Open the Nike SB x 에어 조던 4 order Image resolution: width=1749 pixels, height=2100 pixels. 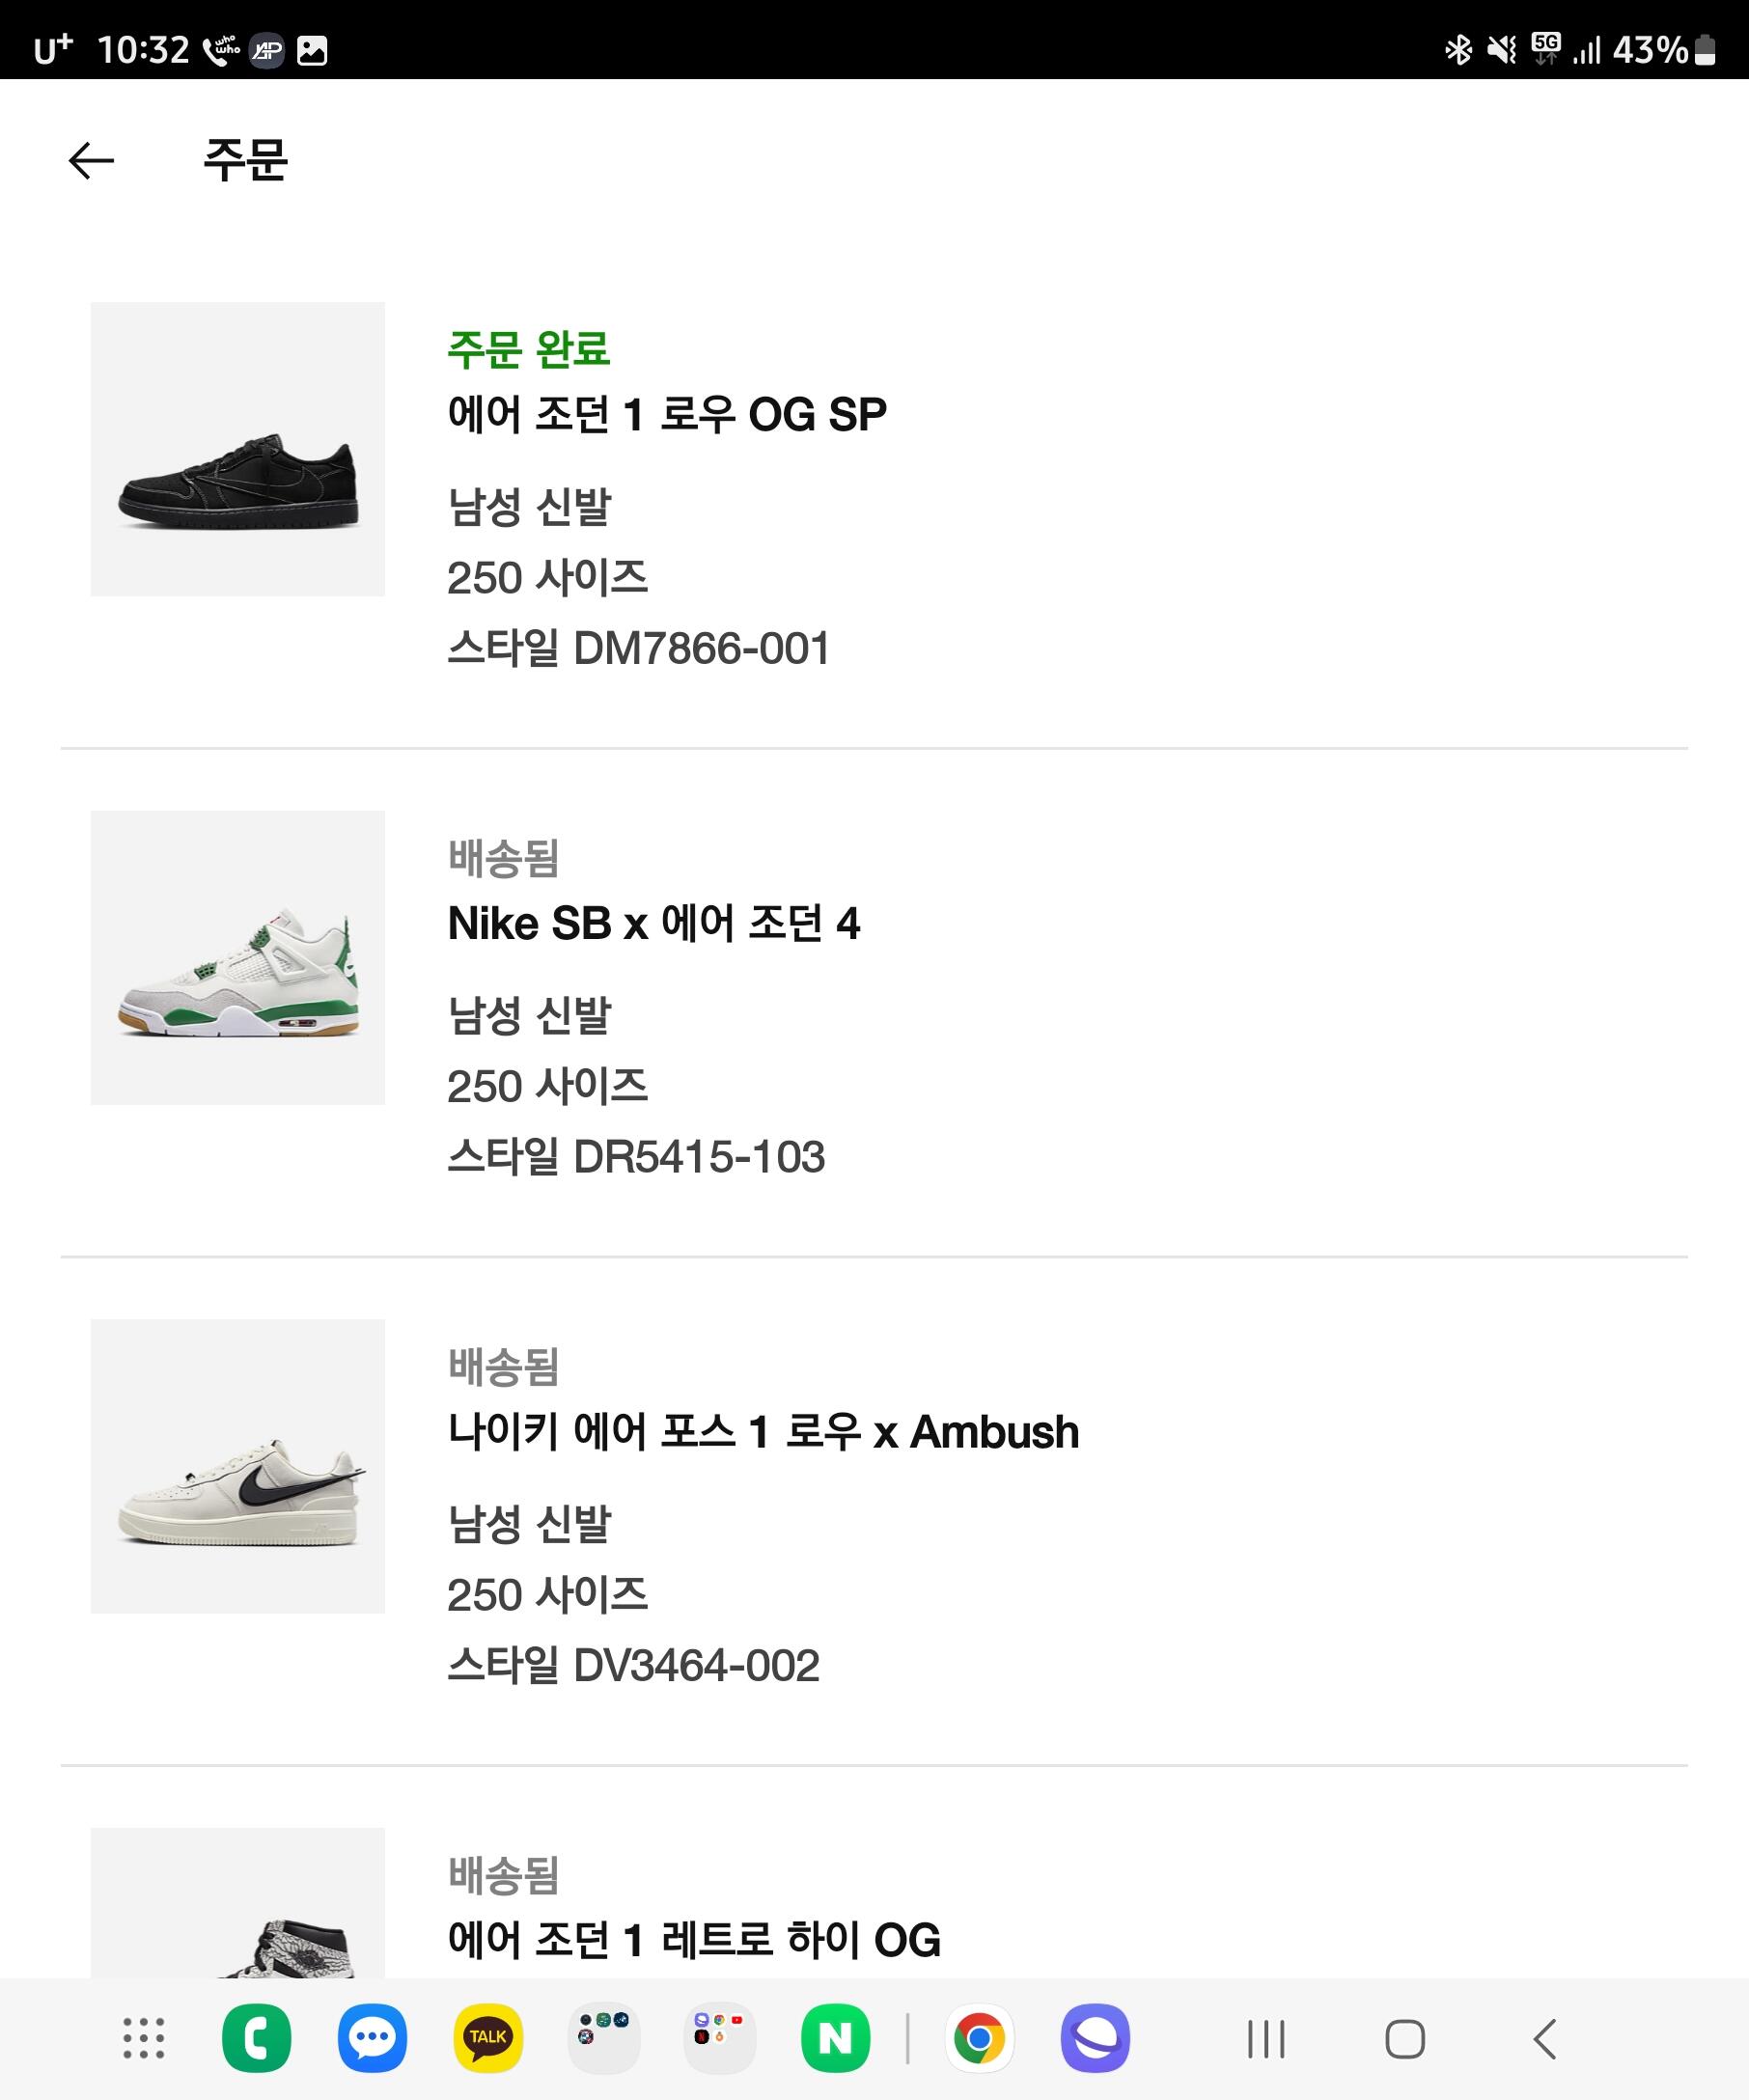(x=654, y=924)
